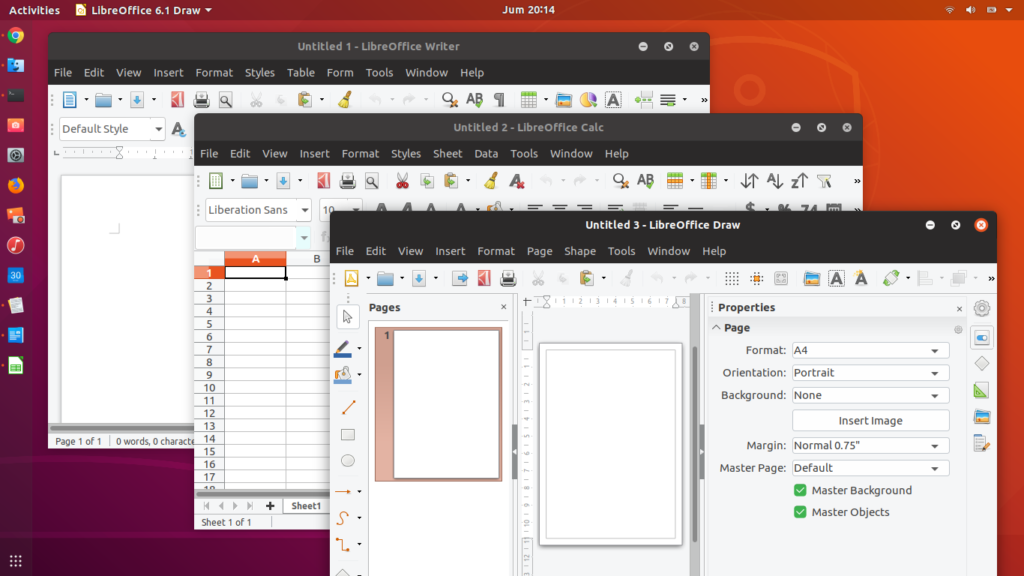Toggle the Properties deck button in Draw's sidebar
Screen dimensions: 1024x576
tap(982, 338)
